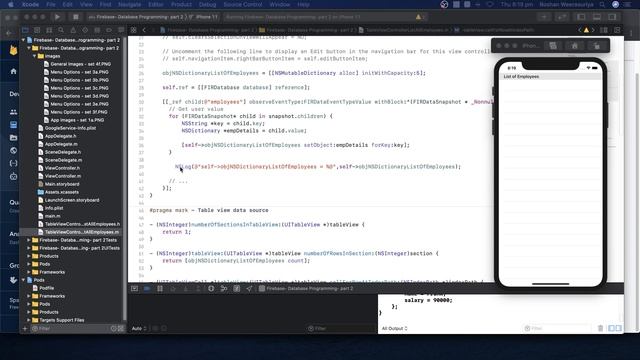Open related items grid in jump bar

(133, 30)
